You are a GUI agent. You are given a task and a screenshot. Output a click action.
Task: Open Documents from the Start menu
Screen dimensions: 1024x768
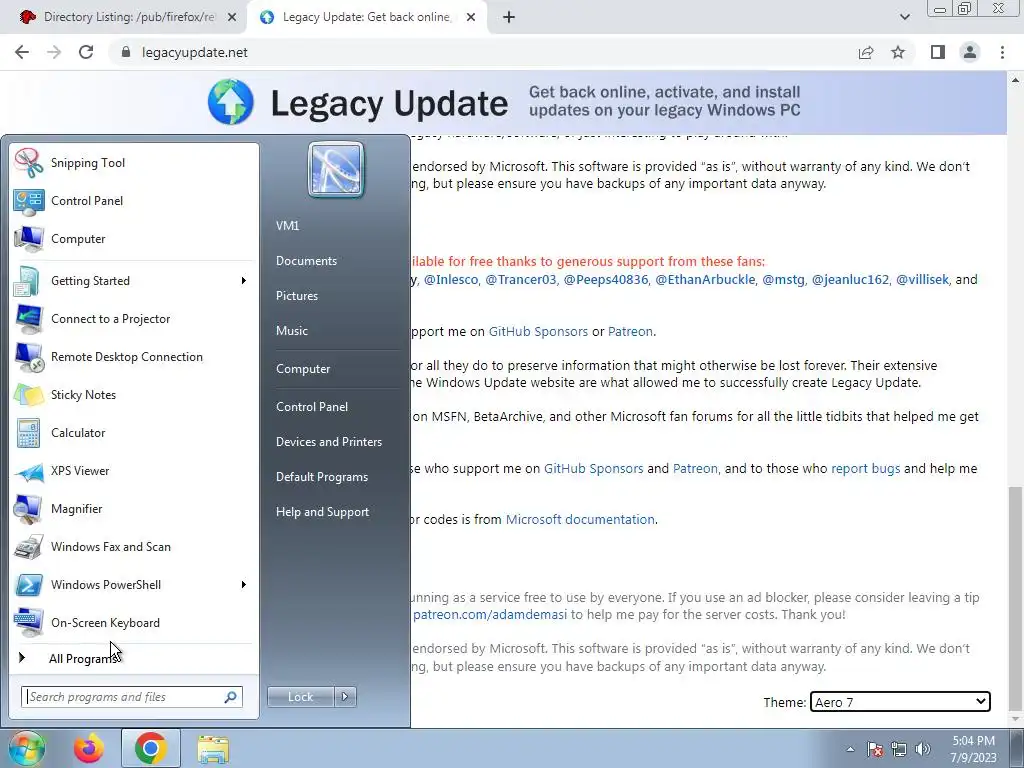(x=306, y=261)
